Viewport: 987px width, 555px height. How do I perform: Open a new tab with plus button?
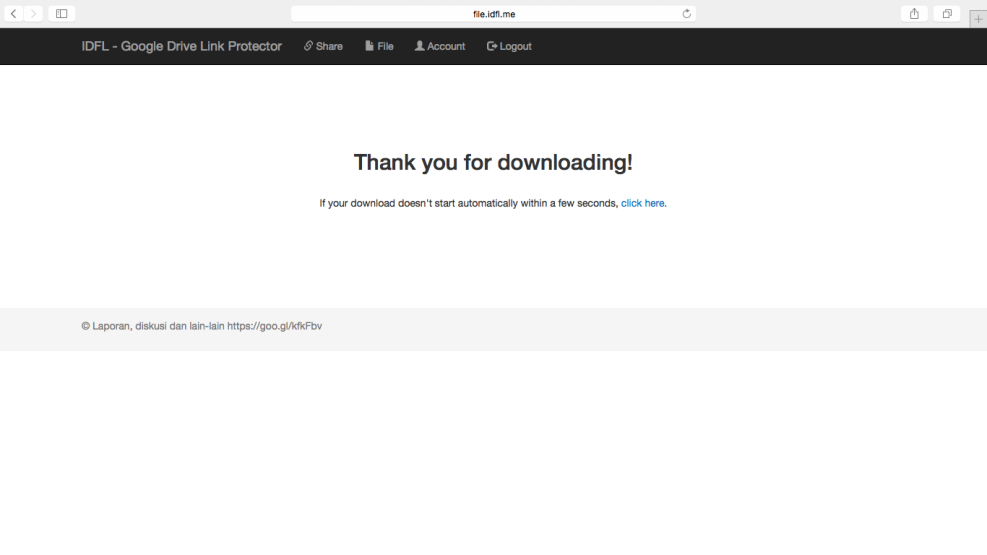pyautogui.click(x=978, y=19)
